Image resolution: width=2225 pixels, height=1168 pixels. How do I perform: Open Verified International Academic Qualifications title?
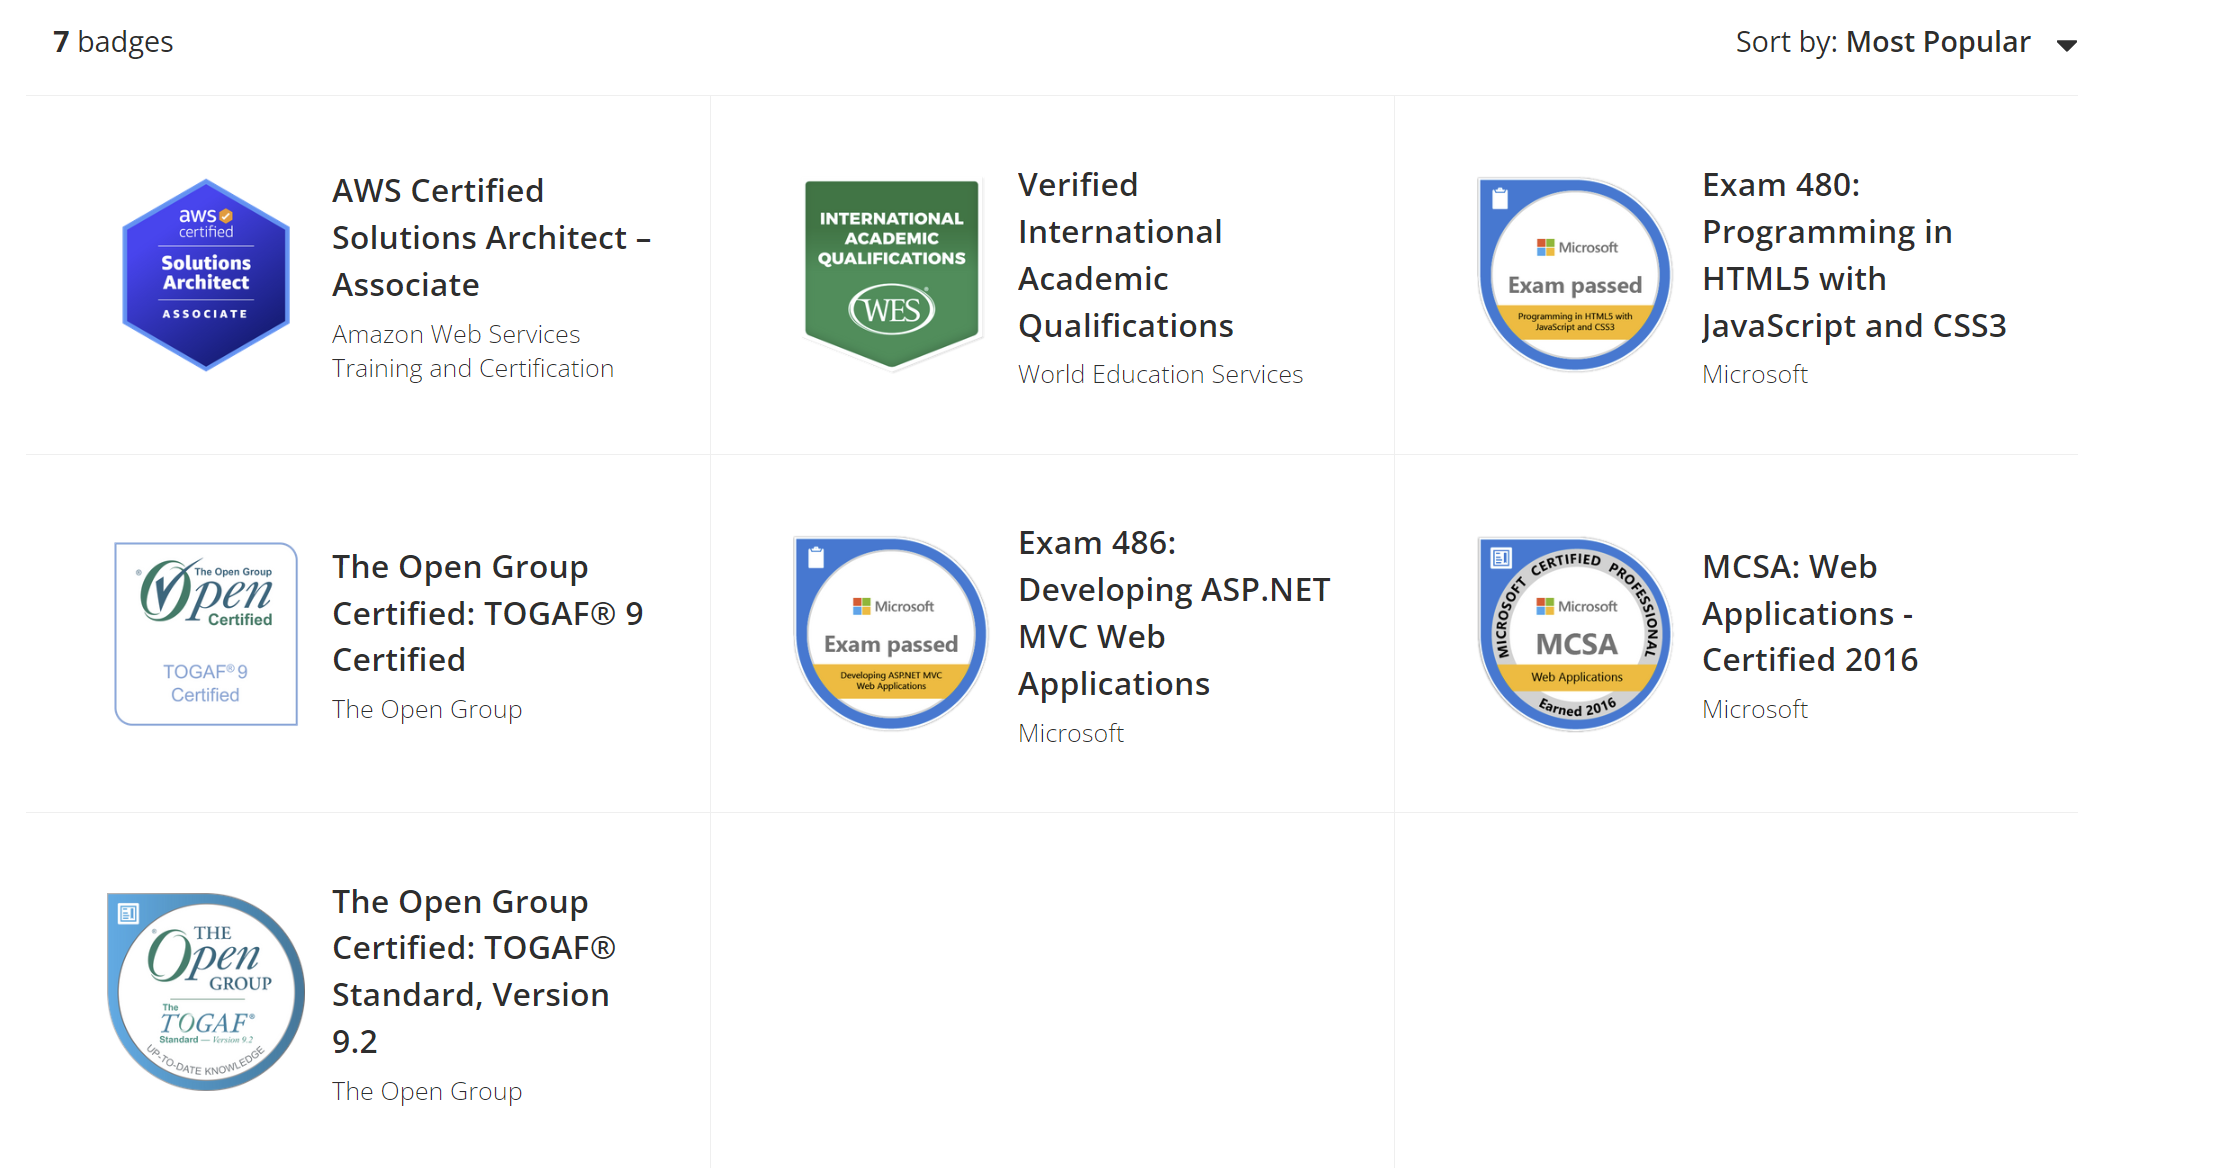pos(1126,255)
